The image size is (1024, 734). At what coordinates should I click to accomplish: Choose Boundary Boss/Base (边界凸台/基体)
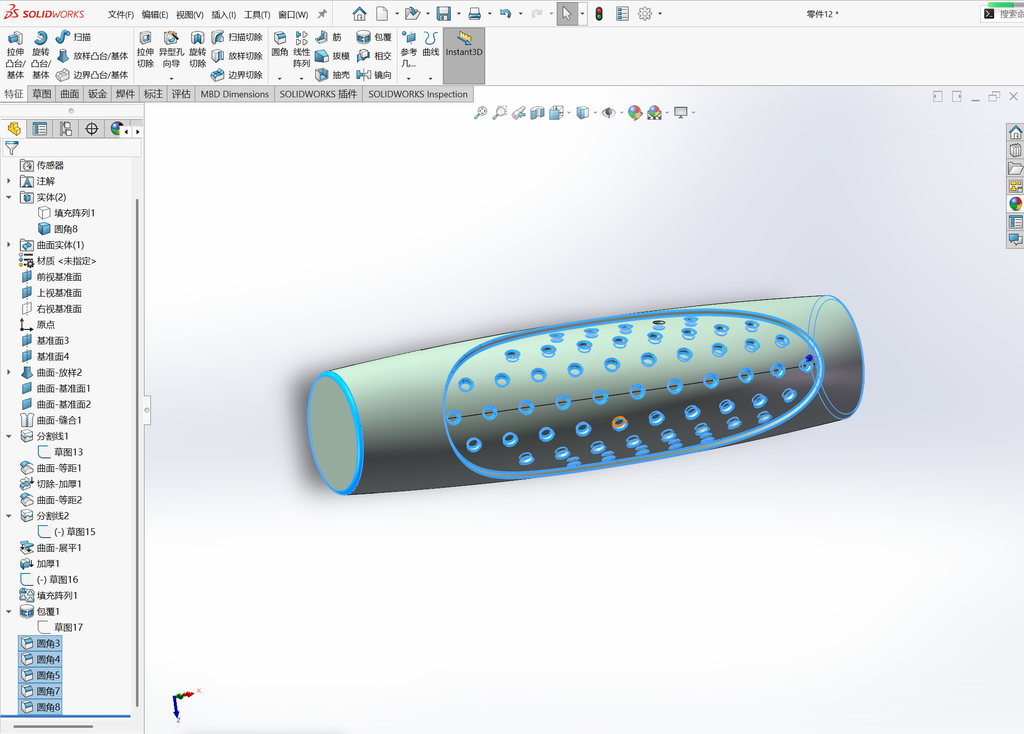click(x=92, y=75)
